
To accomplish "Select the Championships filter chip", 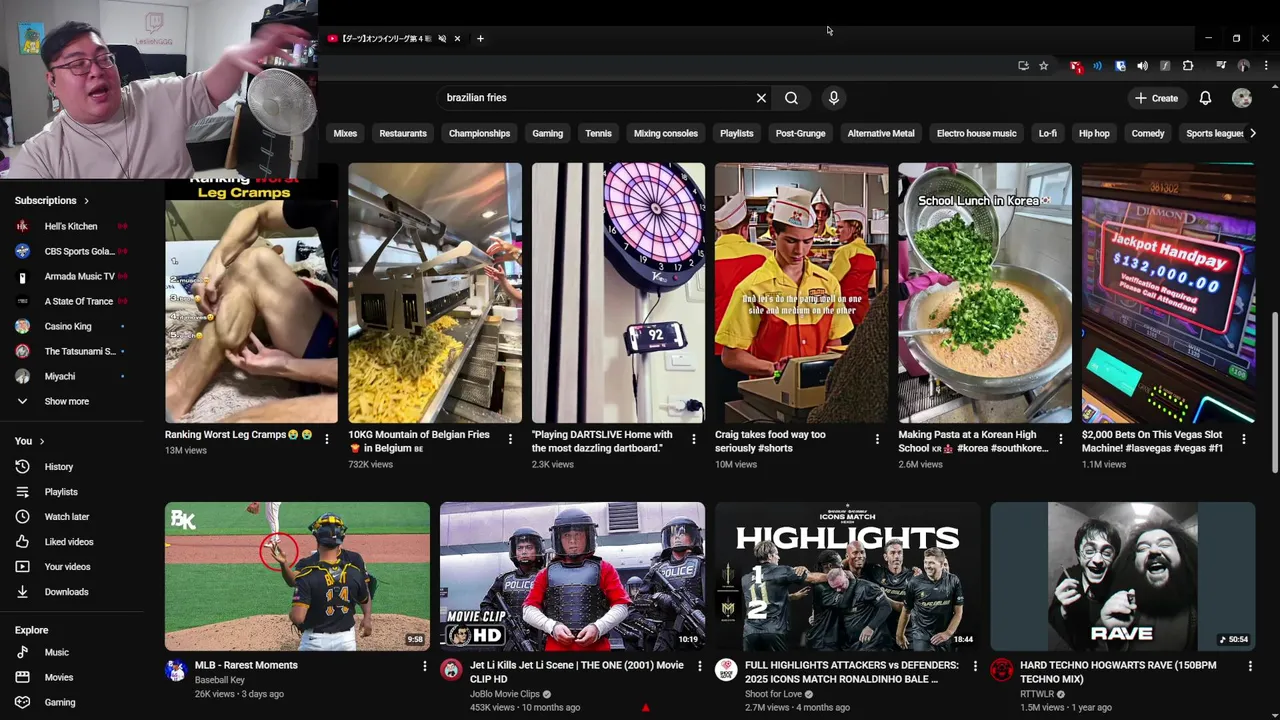I will [479, 133].
